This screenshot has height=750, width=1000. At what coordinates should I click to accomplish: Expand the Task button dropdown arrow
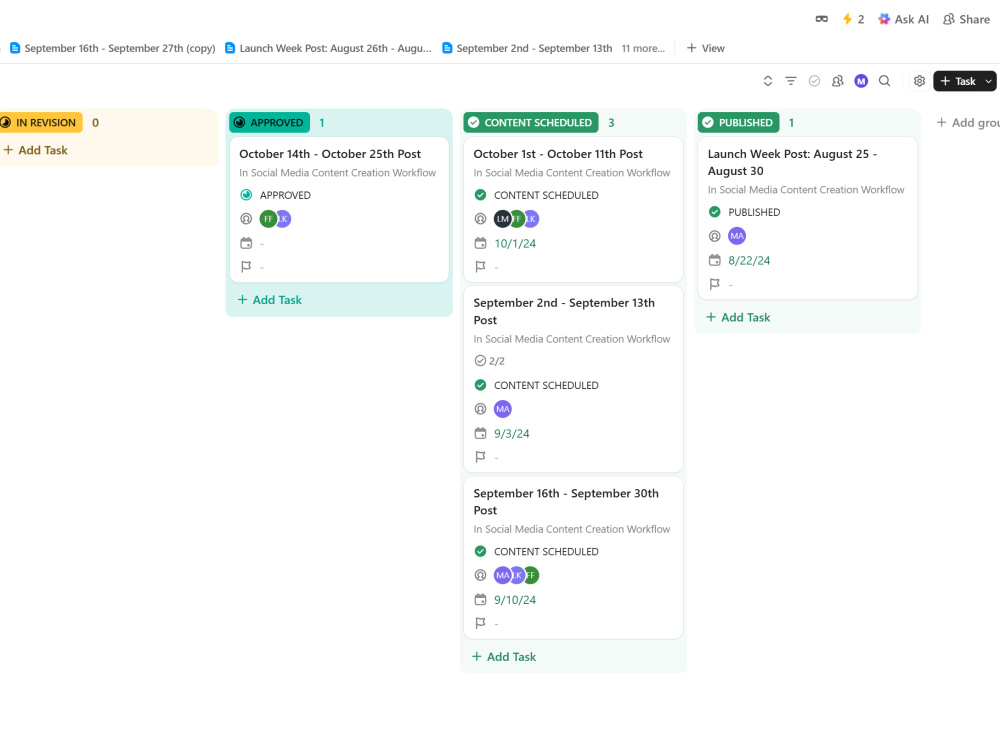989,81
